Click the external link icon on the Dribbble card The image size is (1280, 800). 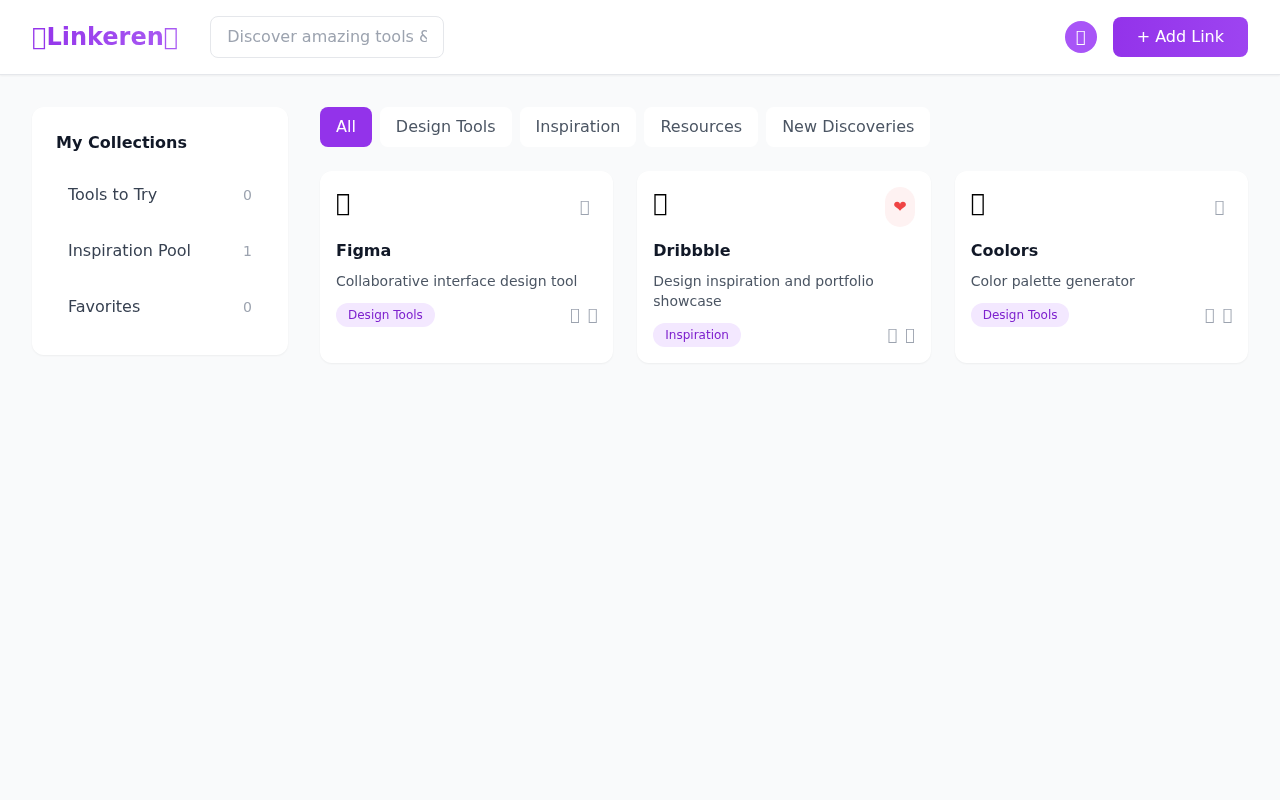tap(892, 335)
